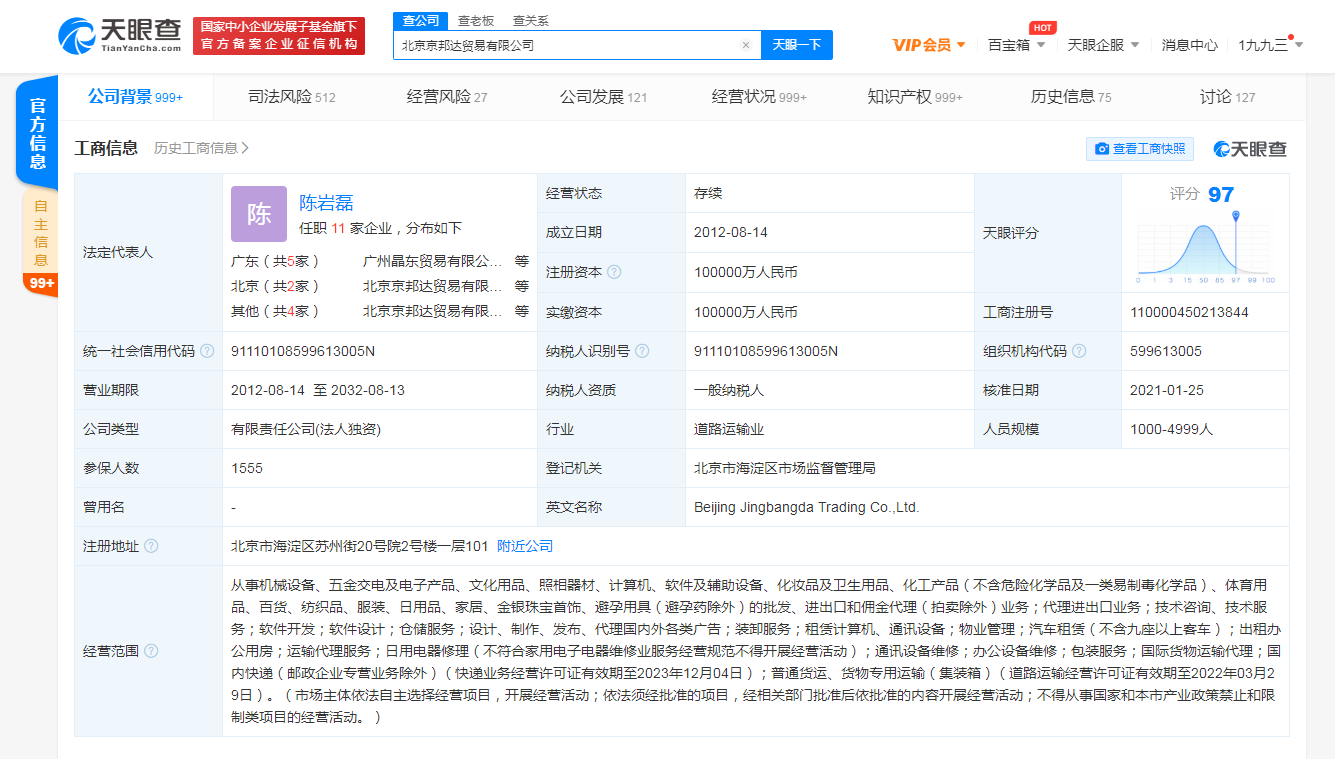Expand the VIP会员 dropdown
Viewport: 1335px width, 759px height.
929,45
